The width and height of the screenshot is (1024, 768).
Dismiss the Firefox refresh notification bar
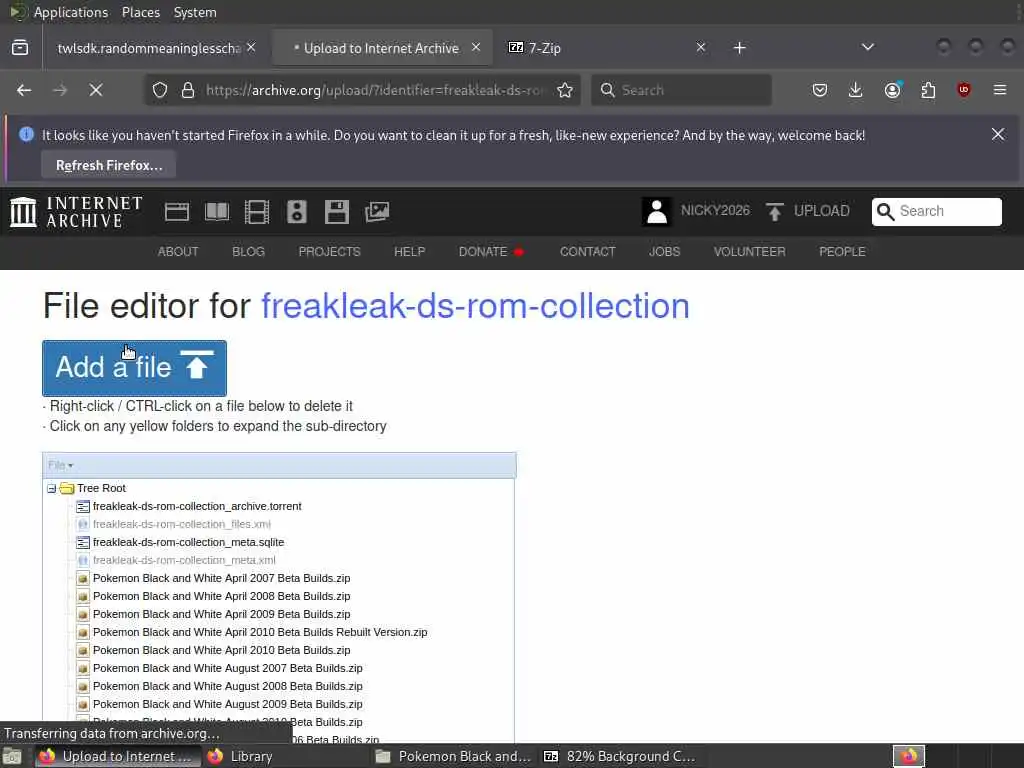pos(998,134)
